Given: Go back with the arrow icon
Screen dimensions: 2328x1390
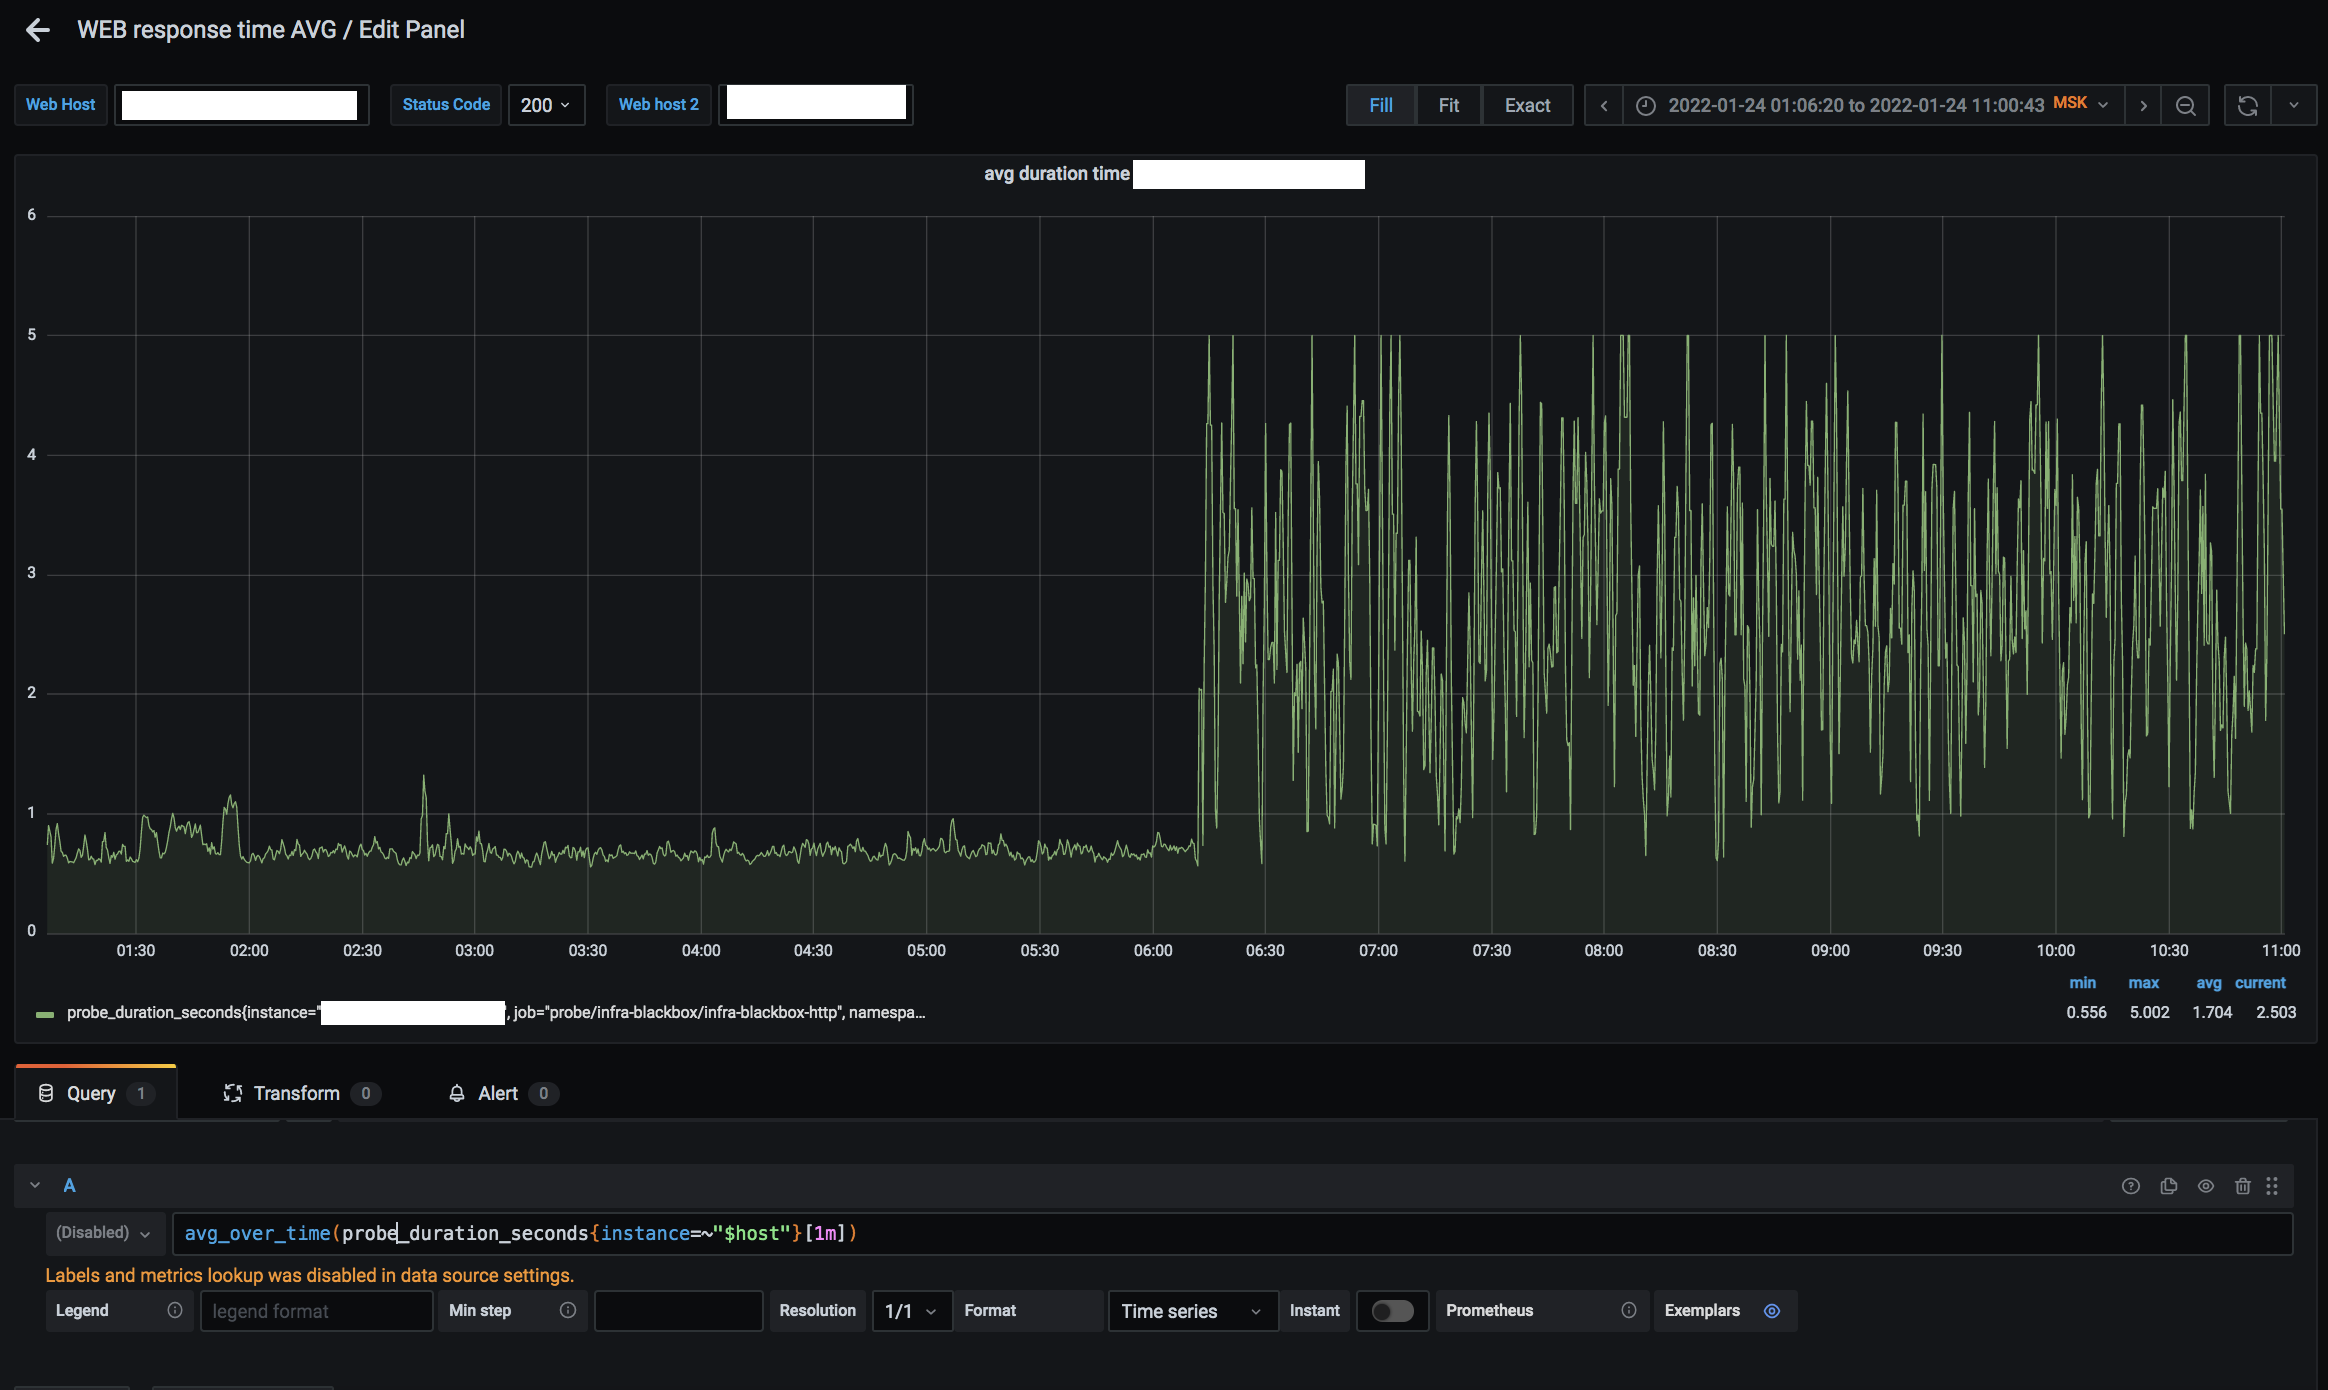Looking at the screenshot, I should 38,30.
